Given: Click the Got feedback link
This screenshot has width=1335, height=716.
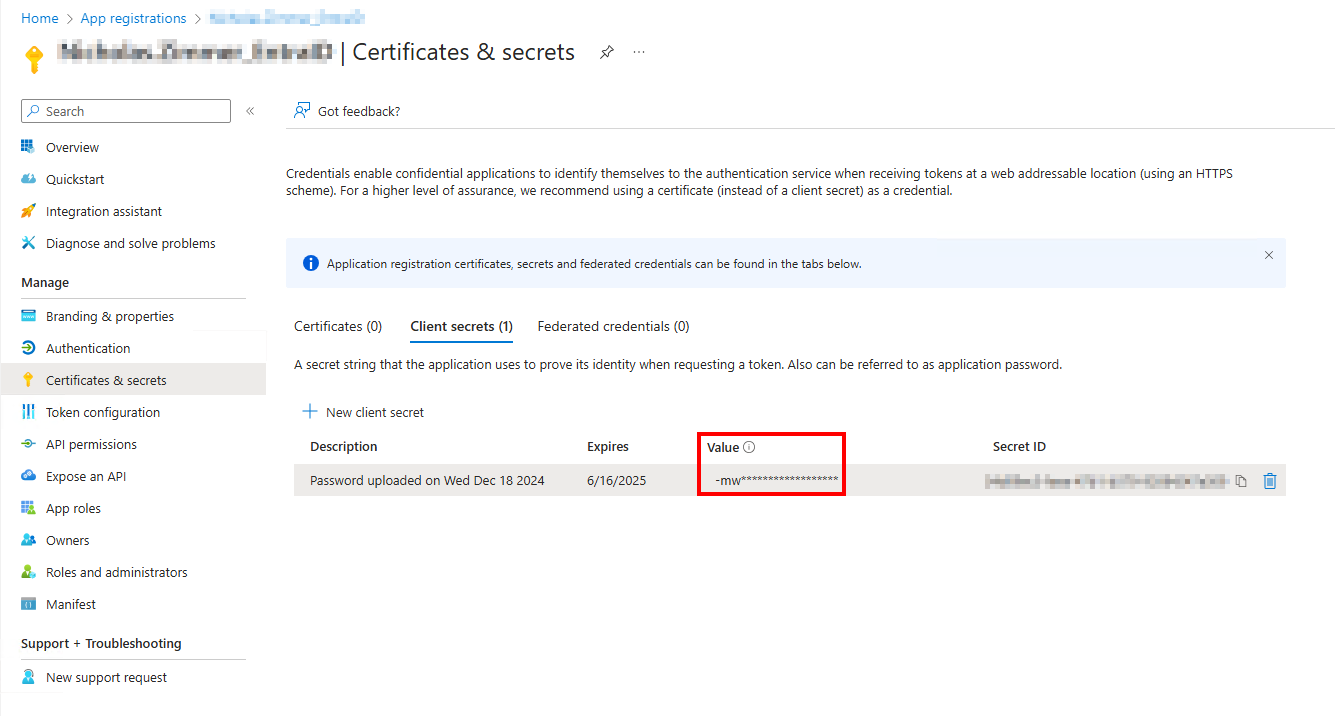Looking at the screenshot, I should pos(346,111).
